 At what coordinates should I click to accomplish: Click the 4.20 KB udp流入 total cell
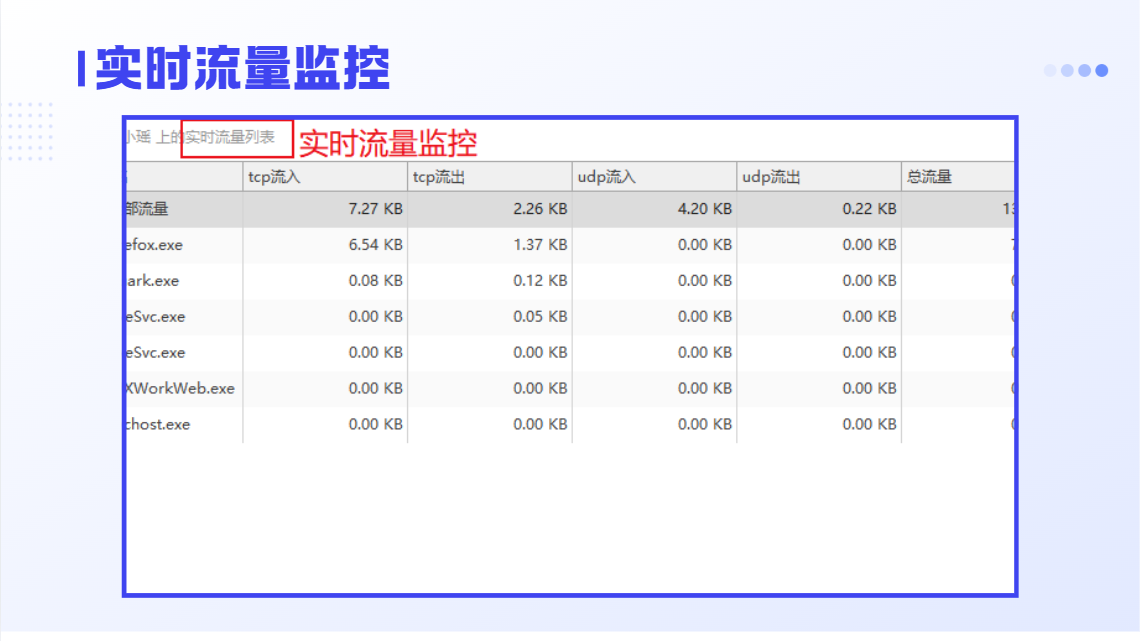654,209
